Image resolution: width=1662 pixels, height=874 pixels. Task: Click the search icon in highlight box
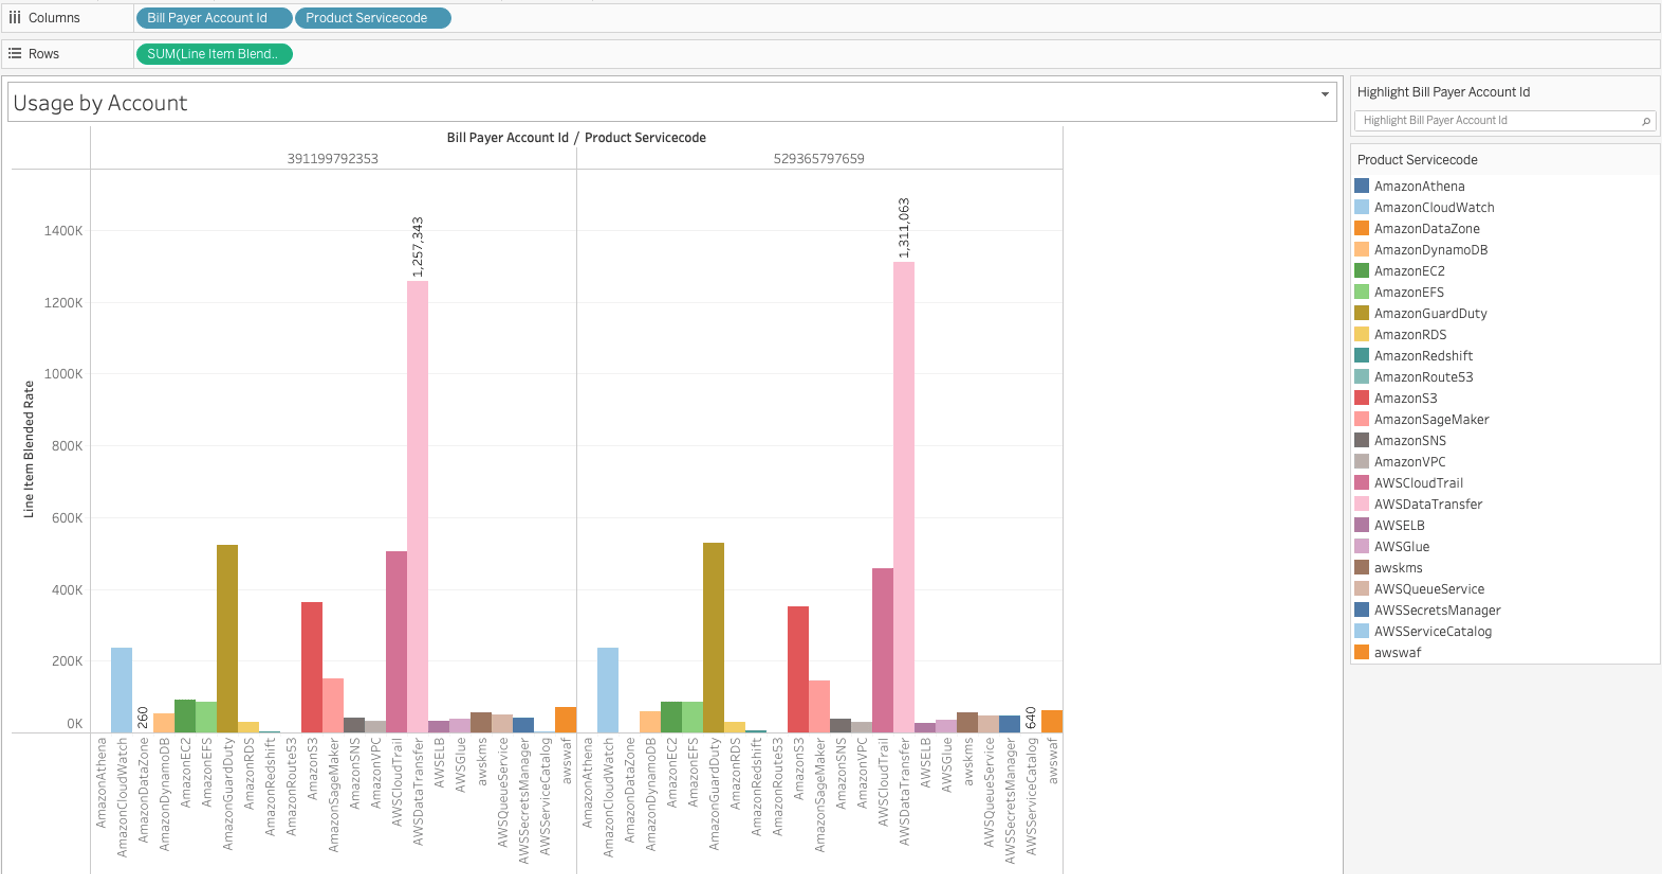coord(1645,121)
